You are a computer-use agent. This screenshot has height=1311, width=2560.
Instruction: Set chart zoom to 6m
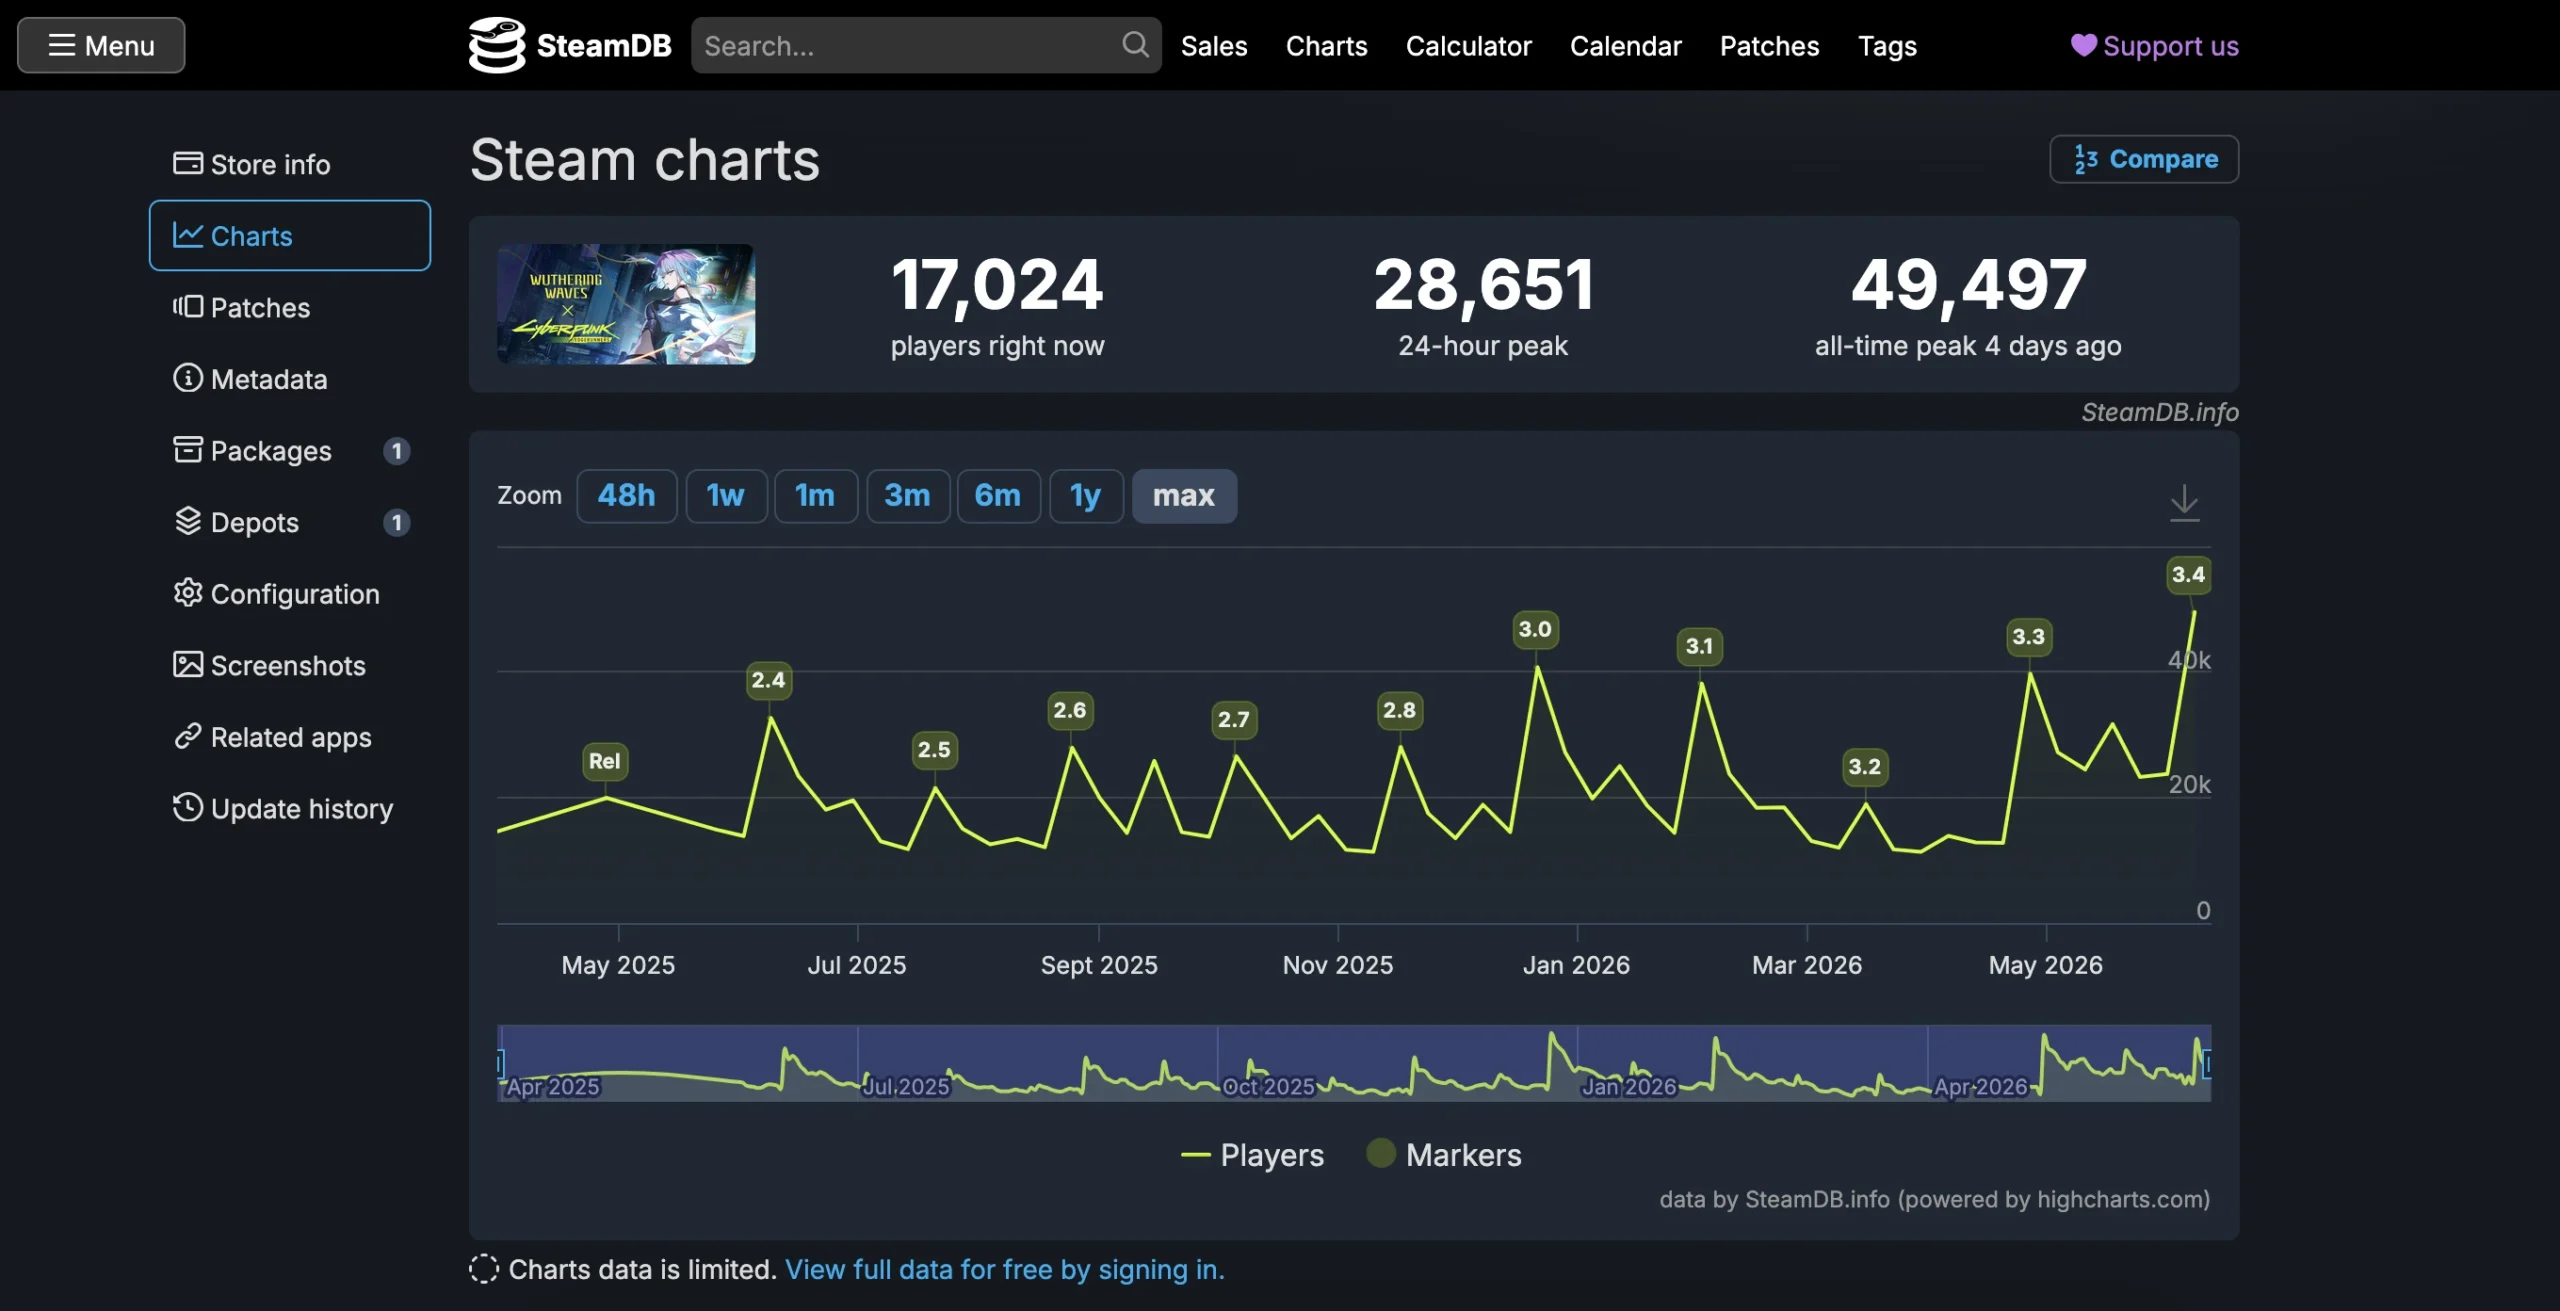(998, 496)
